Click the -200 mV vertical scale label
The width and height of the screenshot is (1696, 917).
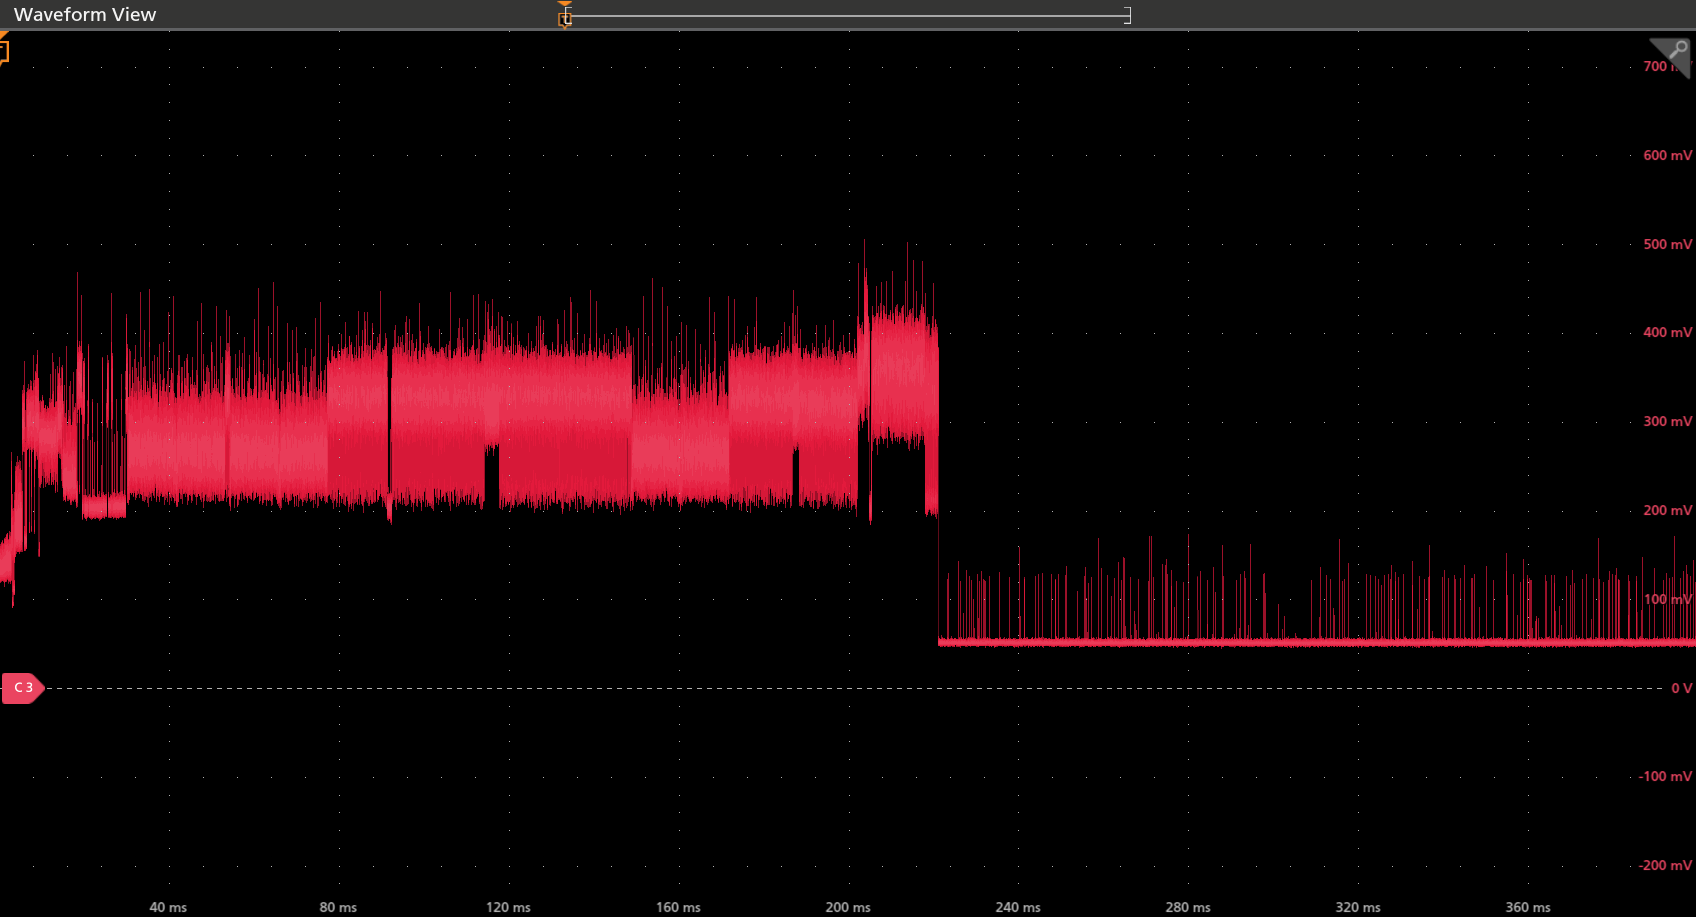point(1665,866)
